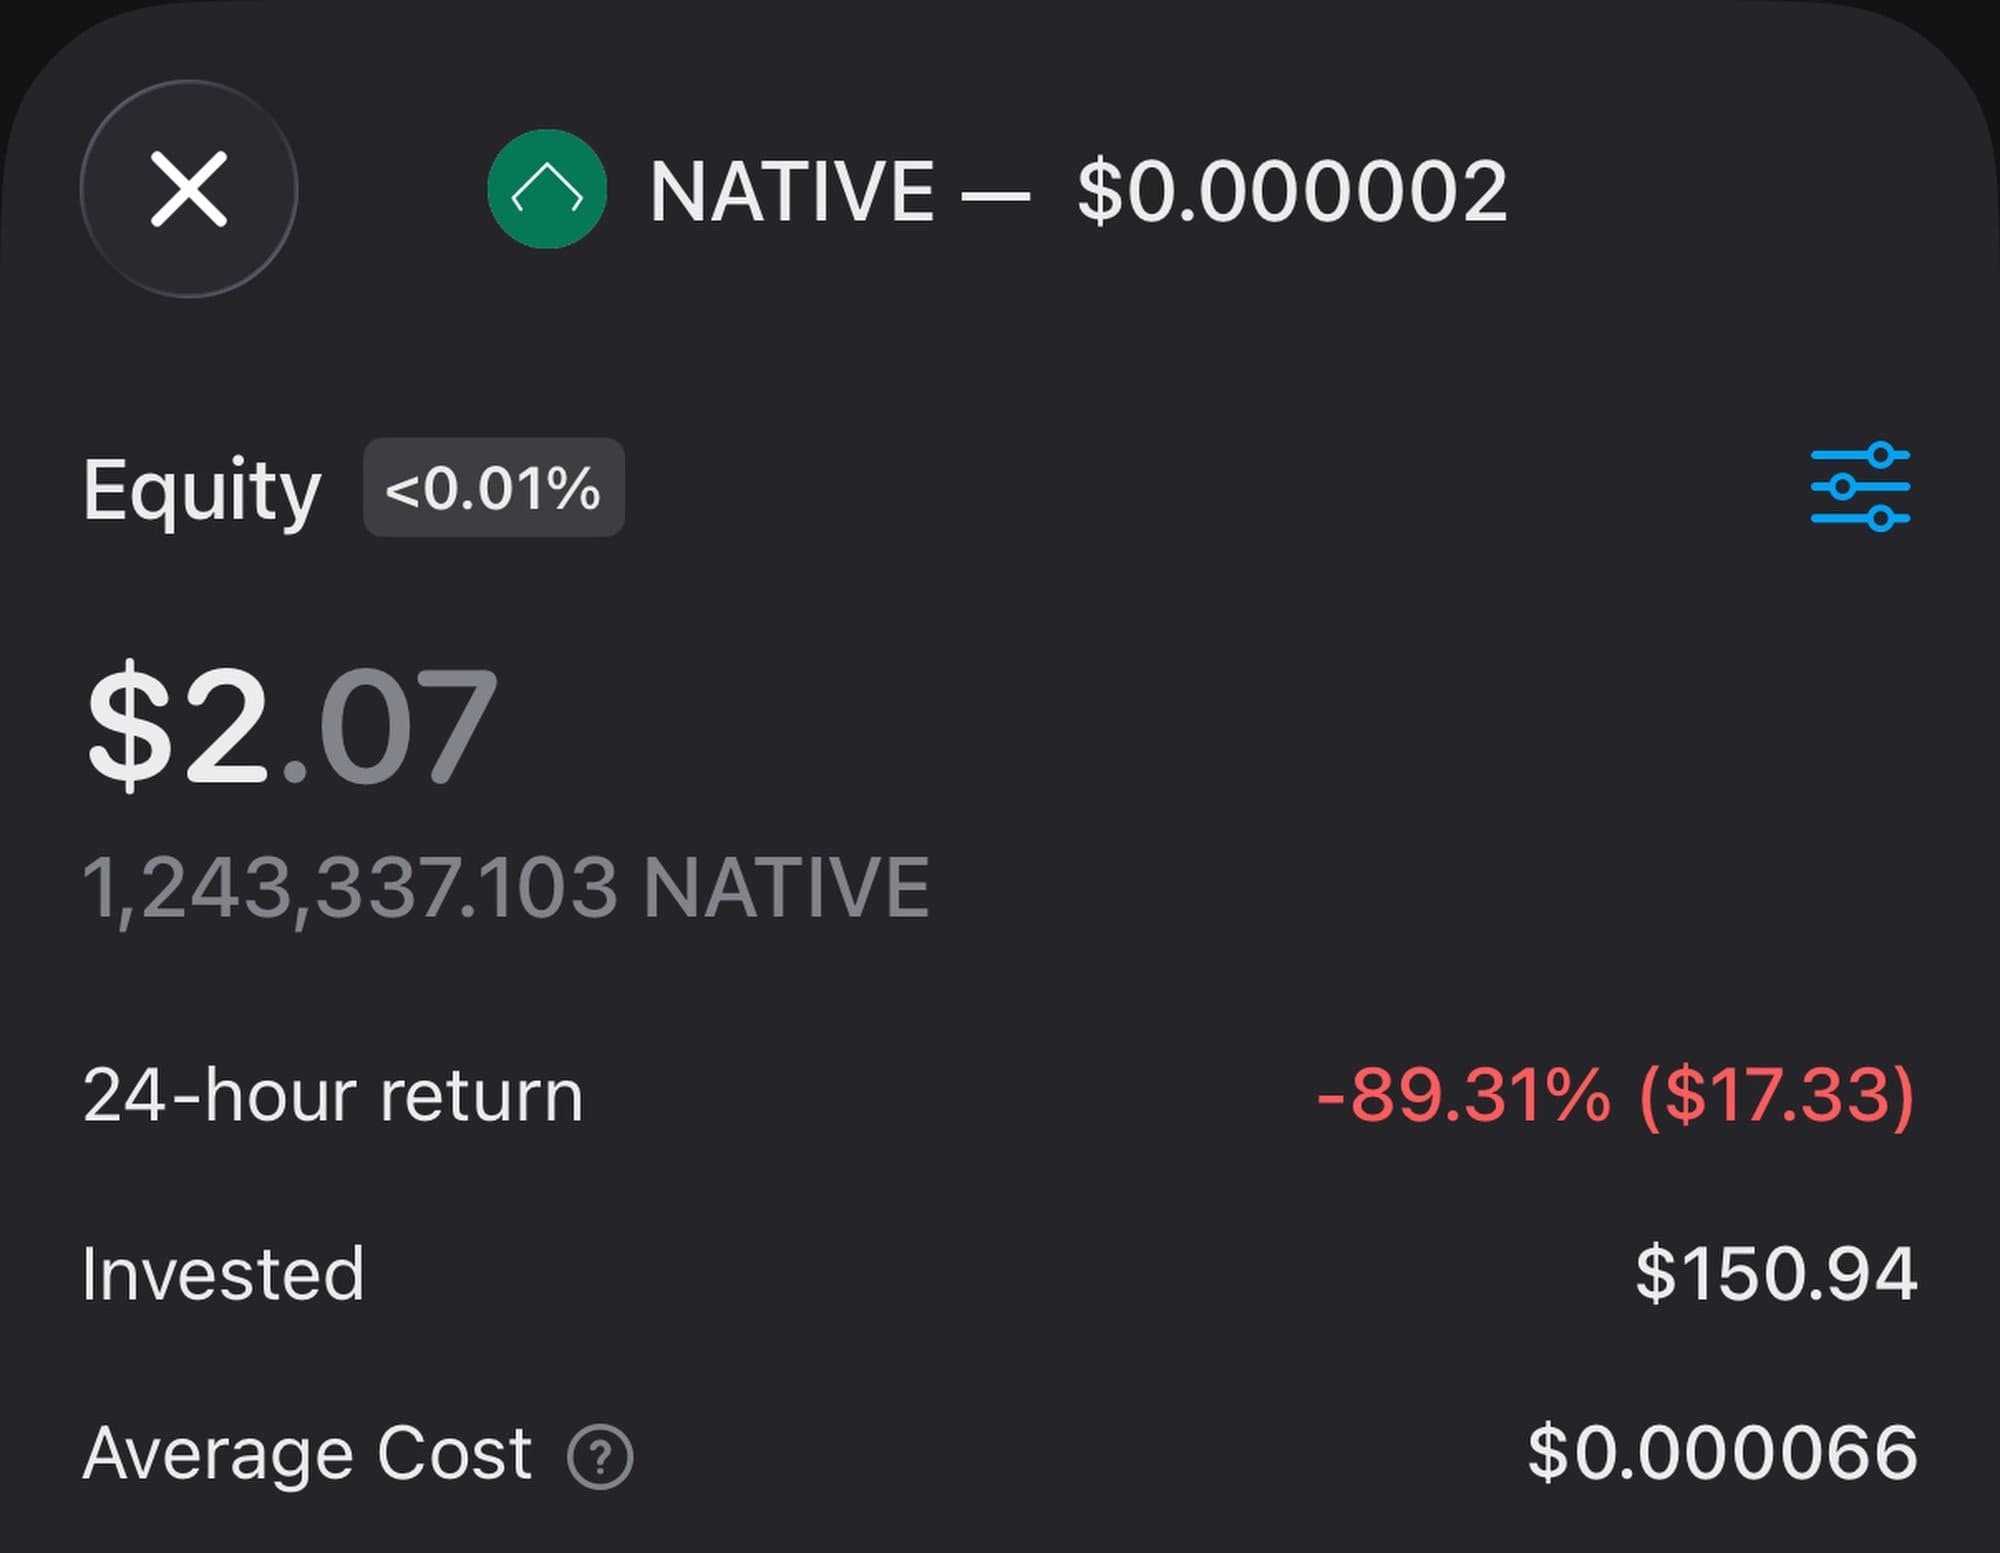Close the NATIVE position details sheet
This screenshot has height=1553, width=2000.
tap(189, 189)
